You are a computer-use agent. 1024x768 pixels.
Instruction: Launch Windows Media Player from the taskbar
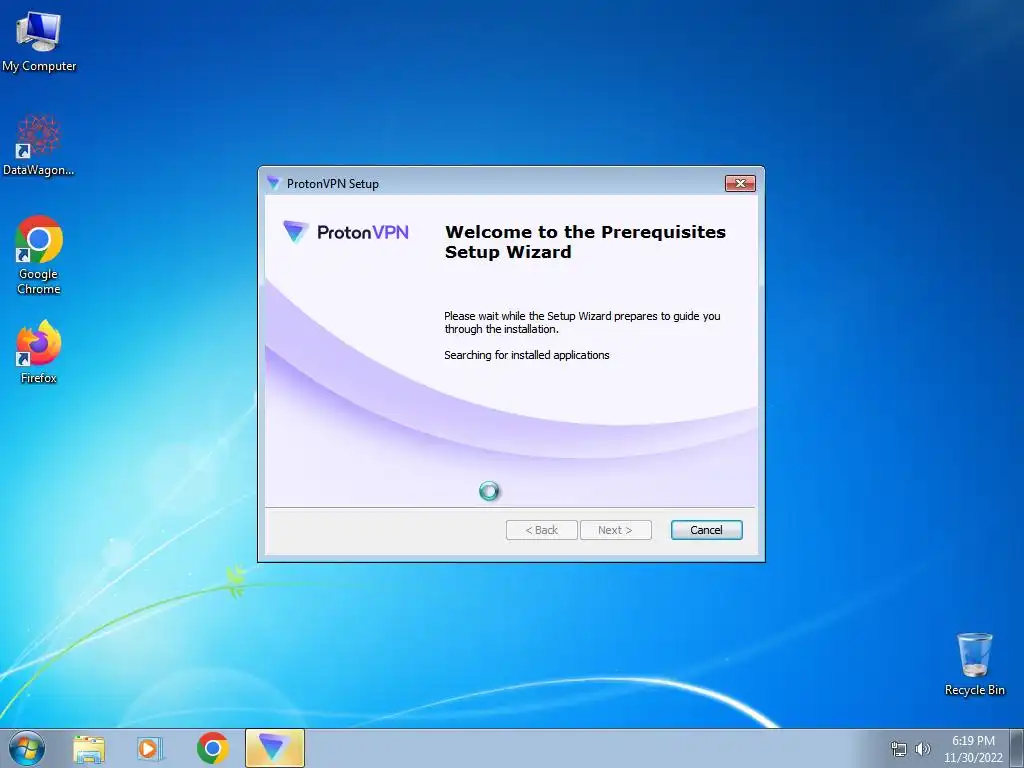click(x=150, y=748)
